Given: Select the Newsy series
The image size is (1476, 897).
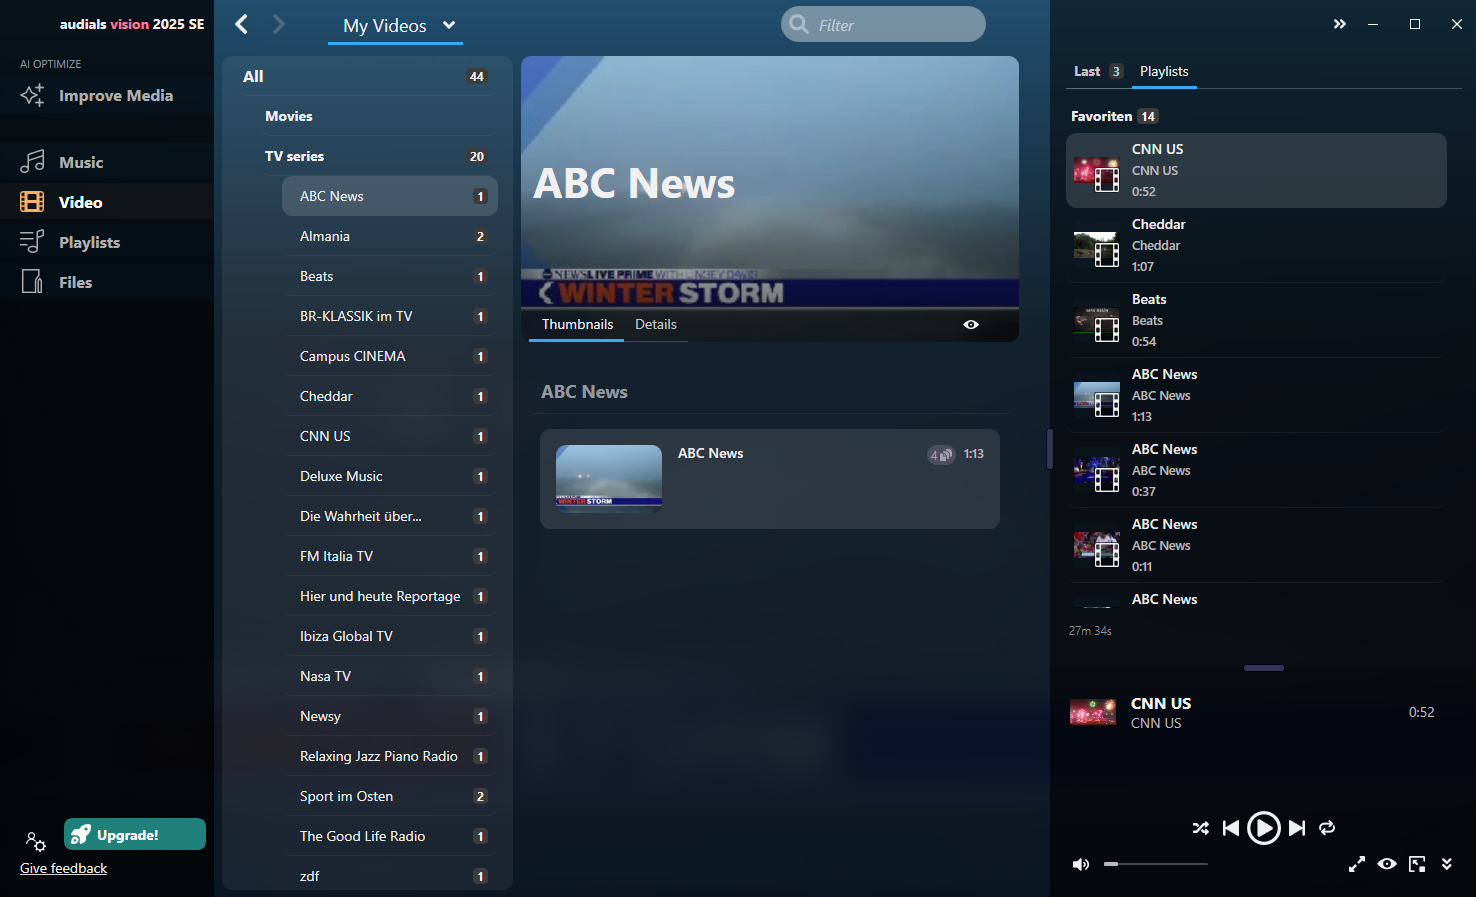Looking at the screenshot, I should click(x=390, y=716).
